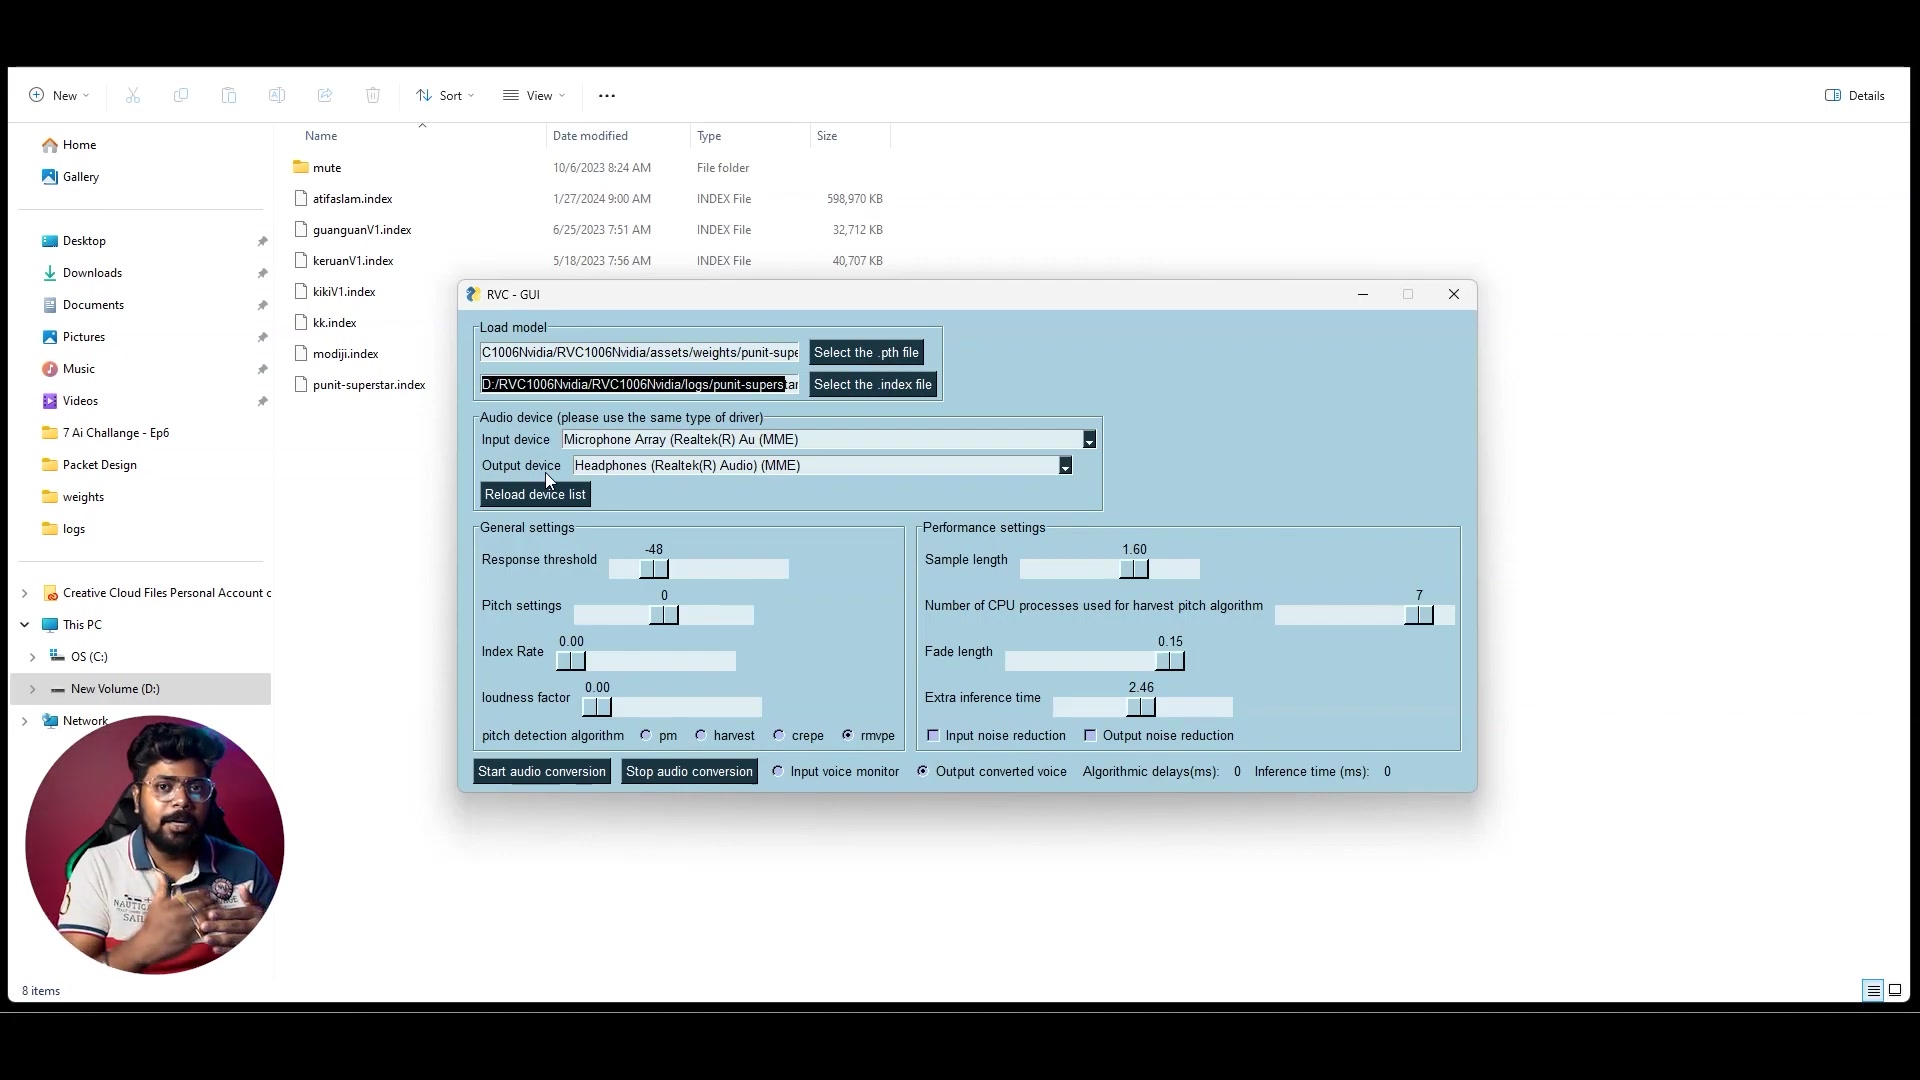
Task: Click the Index Rate slider handle
Action: tap(570, 661)
